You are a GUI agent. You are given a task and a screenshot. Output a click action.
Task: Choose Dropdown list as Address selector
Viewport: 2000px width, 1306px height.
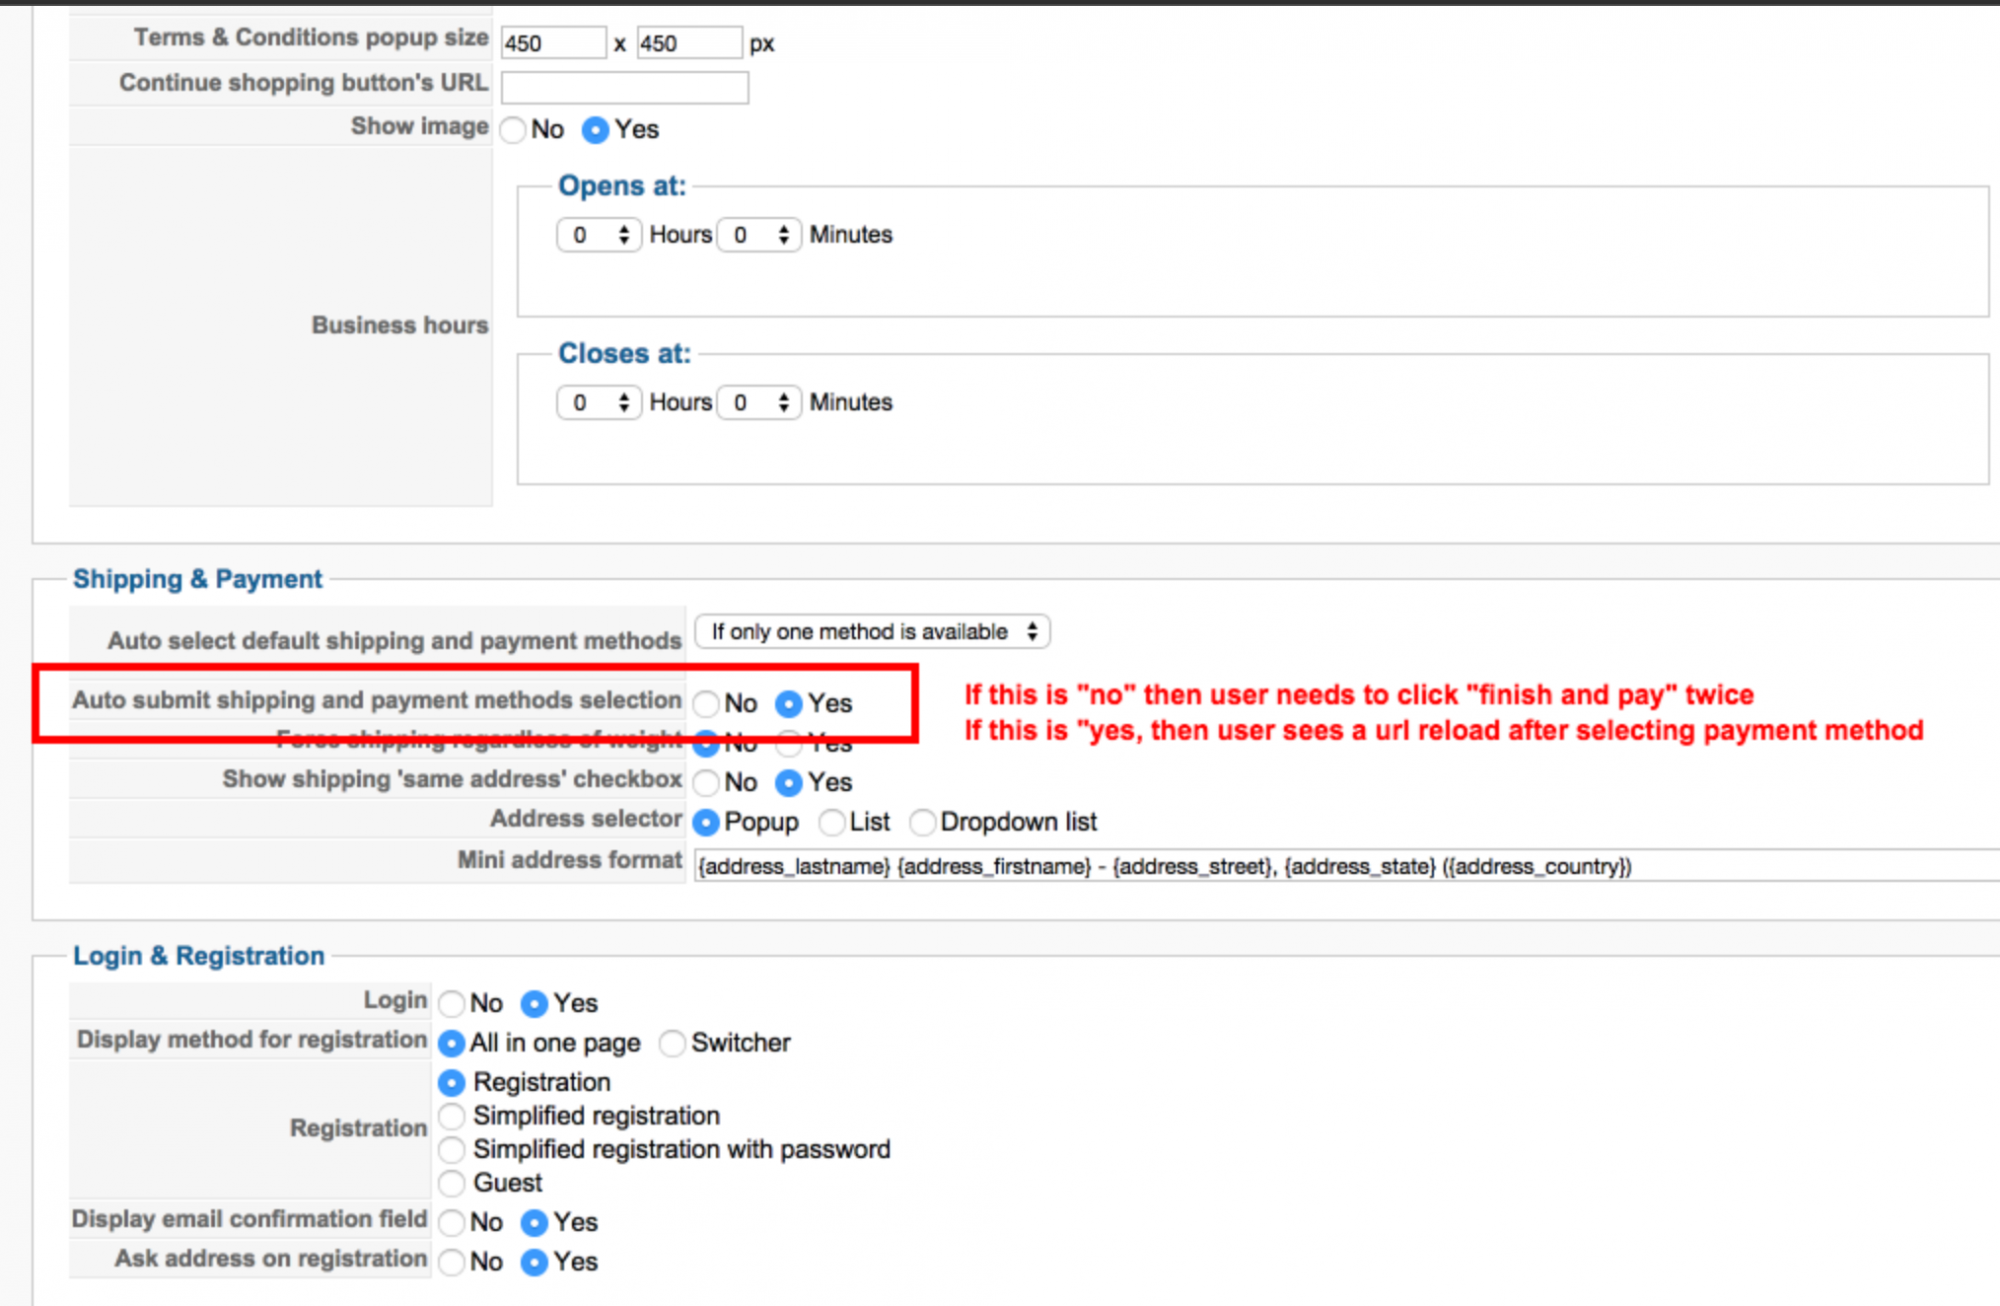point(923,823)
